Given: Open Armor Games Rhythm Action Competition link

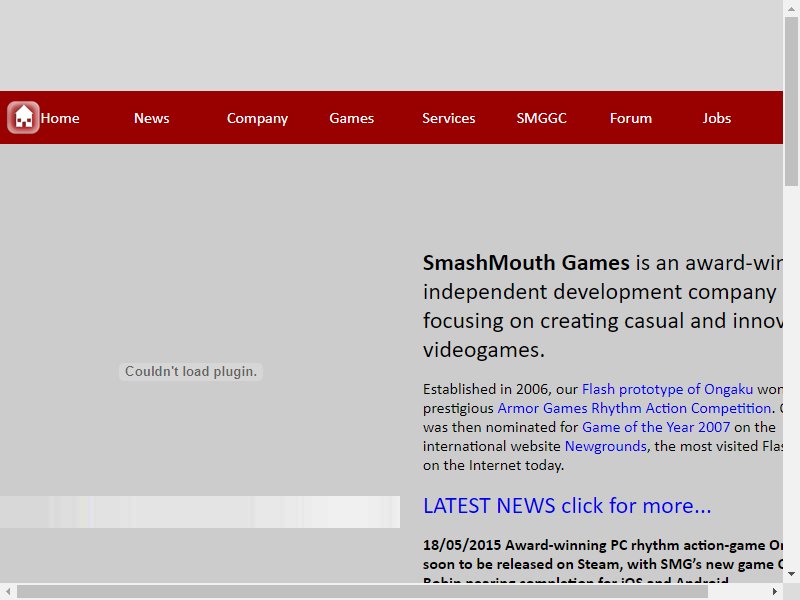Looking at the screenshot, I should (x=634, y=408).
